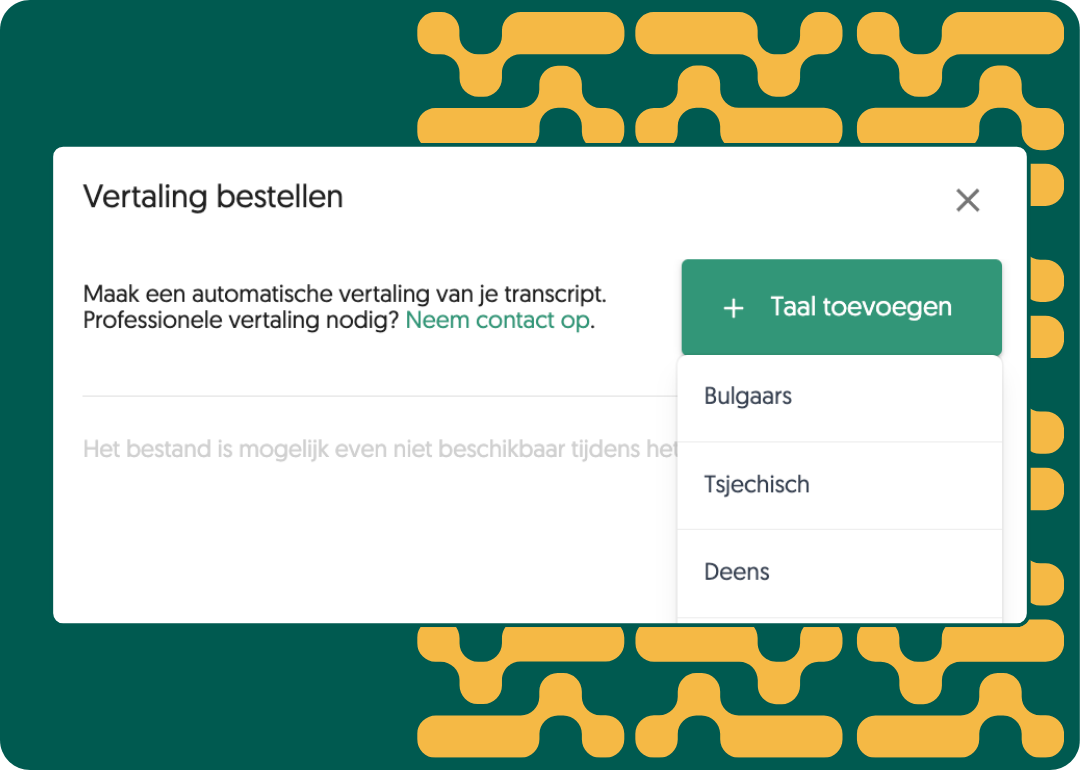Click the Taal toevoegen label text

click(861, 307)
